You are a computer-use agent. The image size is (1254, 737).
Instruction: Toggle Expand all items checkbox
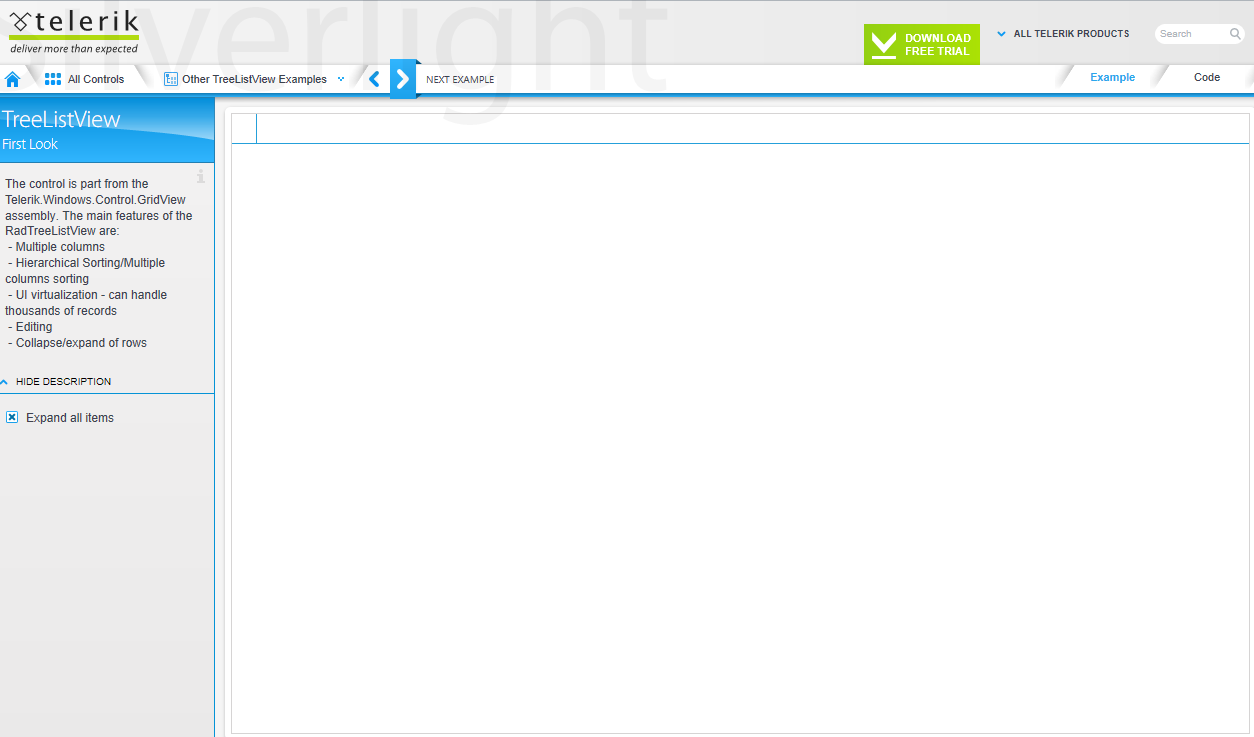click(x=12, y=418)
